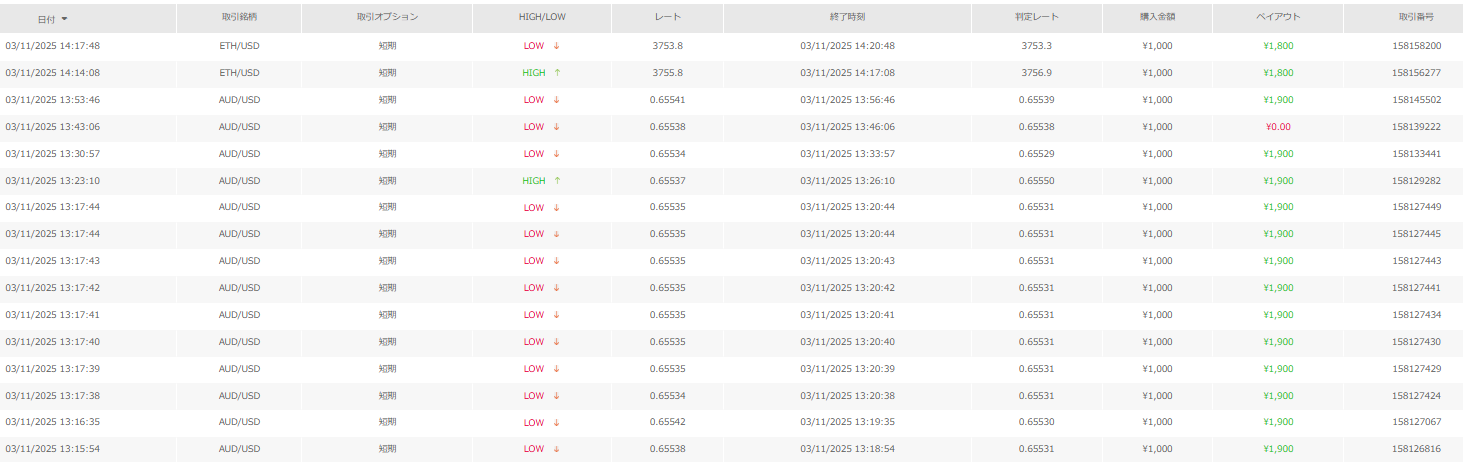
Task: Click the 終了時刻 column header
Action: click(x=847, y=18)
